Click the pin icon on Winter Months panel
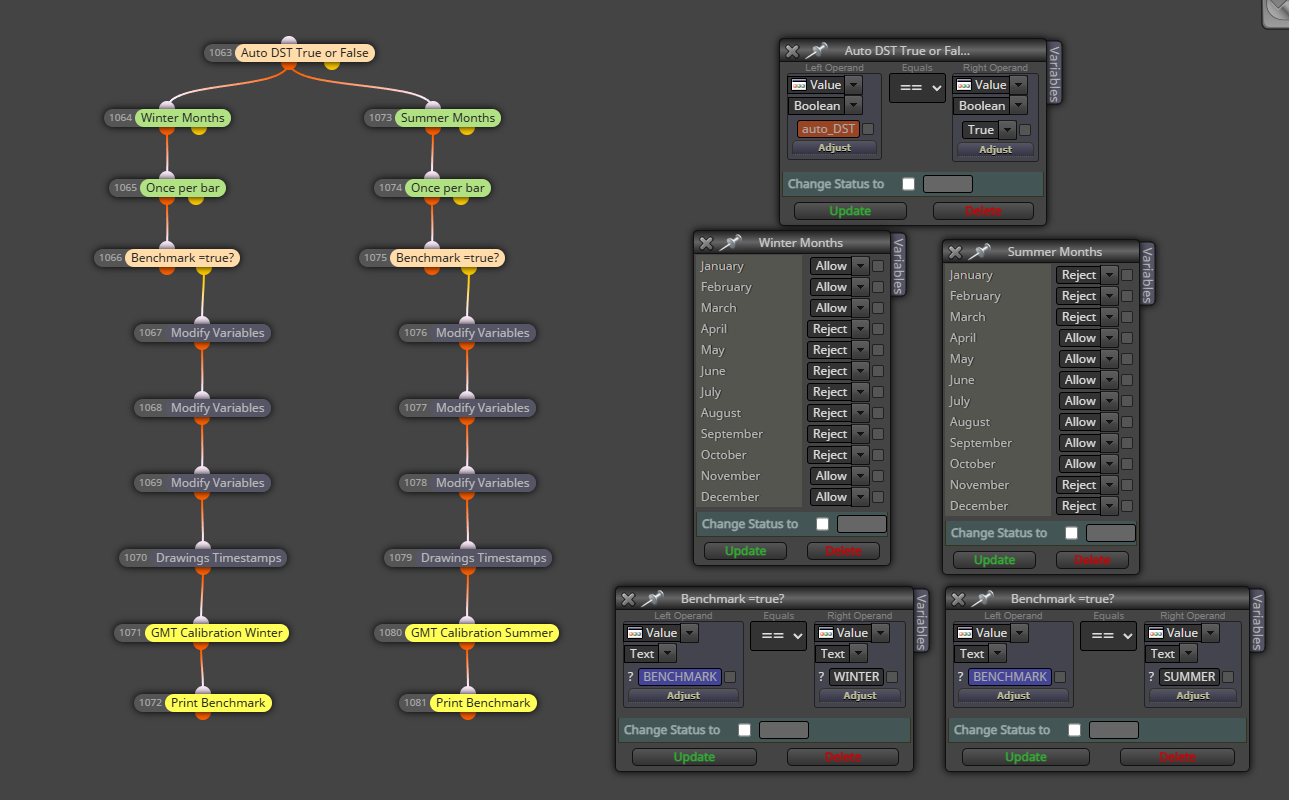Image resolution: width=1289 pixels, height=800 pixels. (732, 242)
